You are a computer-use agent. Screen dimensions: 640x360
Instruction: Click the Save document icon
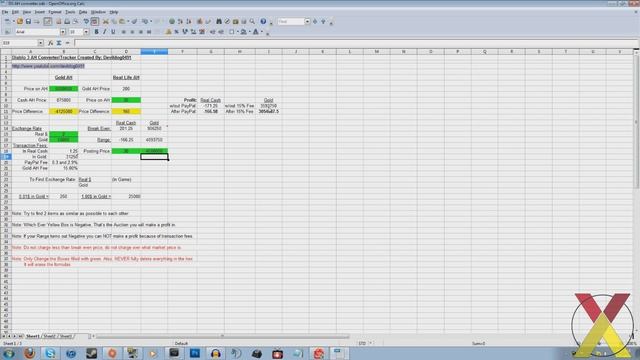pyautogui.click(x=28, y=21)
